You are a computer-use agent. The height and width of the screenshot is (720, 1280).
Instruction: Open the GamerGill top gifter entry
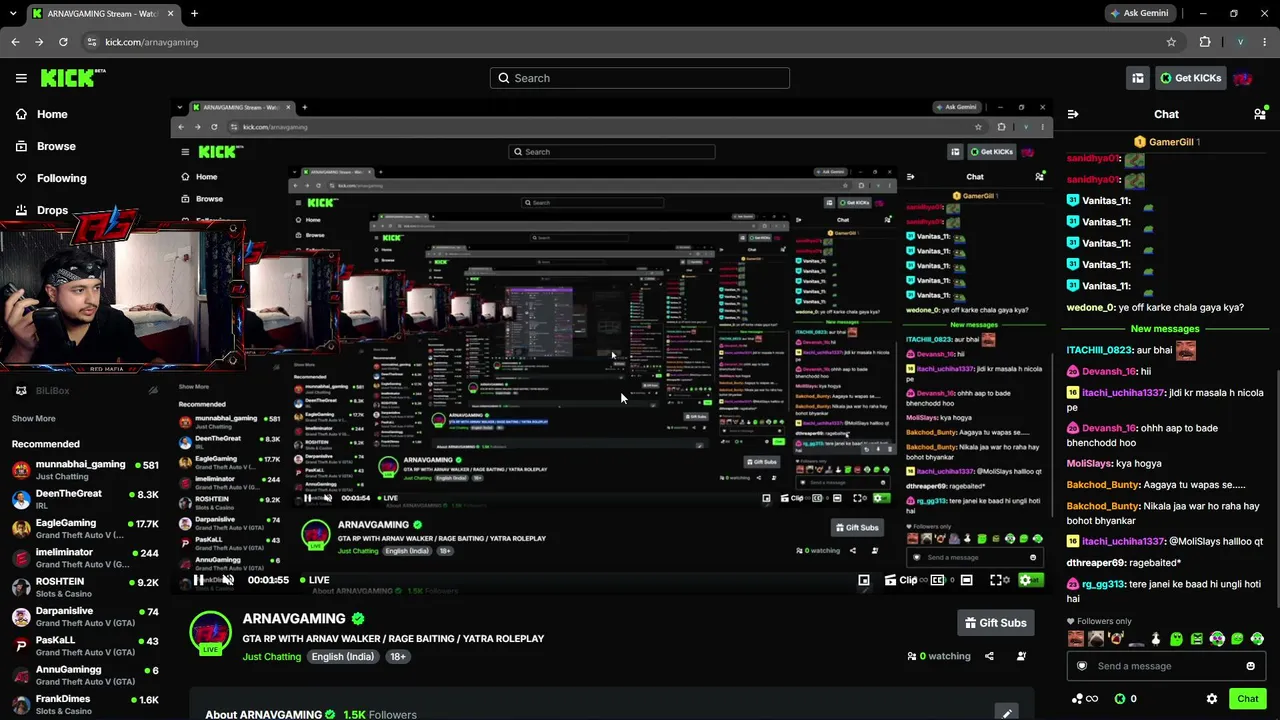tap(1166, 142)
